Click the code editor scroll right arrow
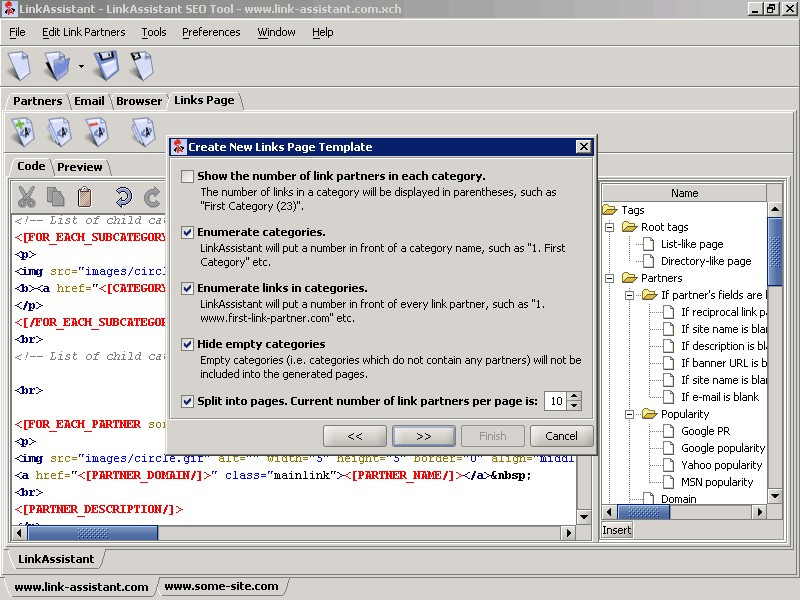Viewport: 800px width, 600px height. [569, 533]
